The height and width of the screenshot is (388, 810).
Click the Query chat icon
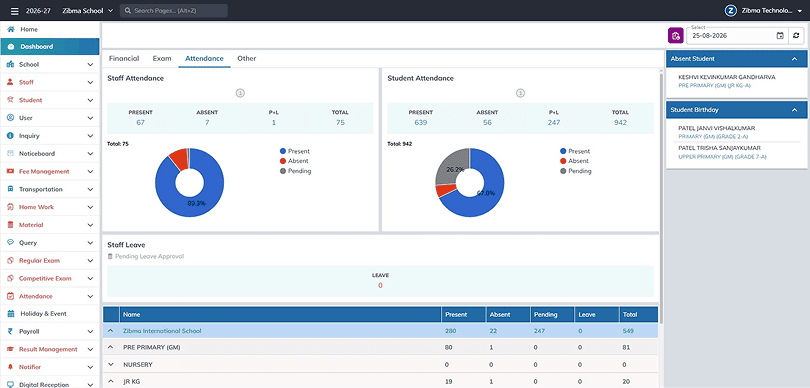10,243
